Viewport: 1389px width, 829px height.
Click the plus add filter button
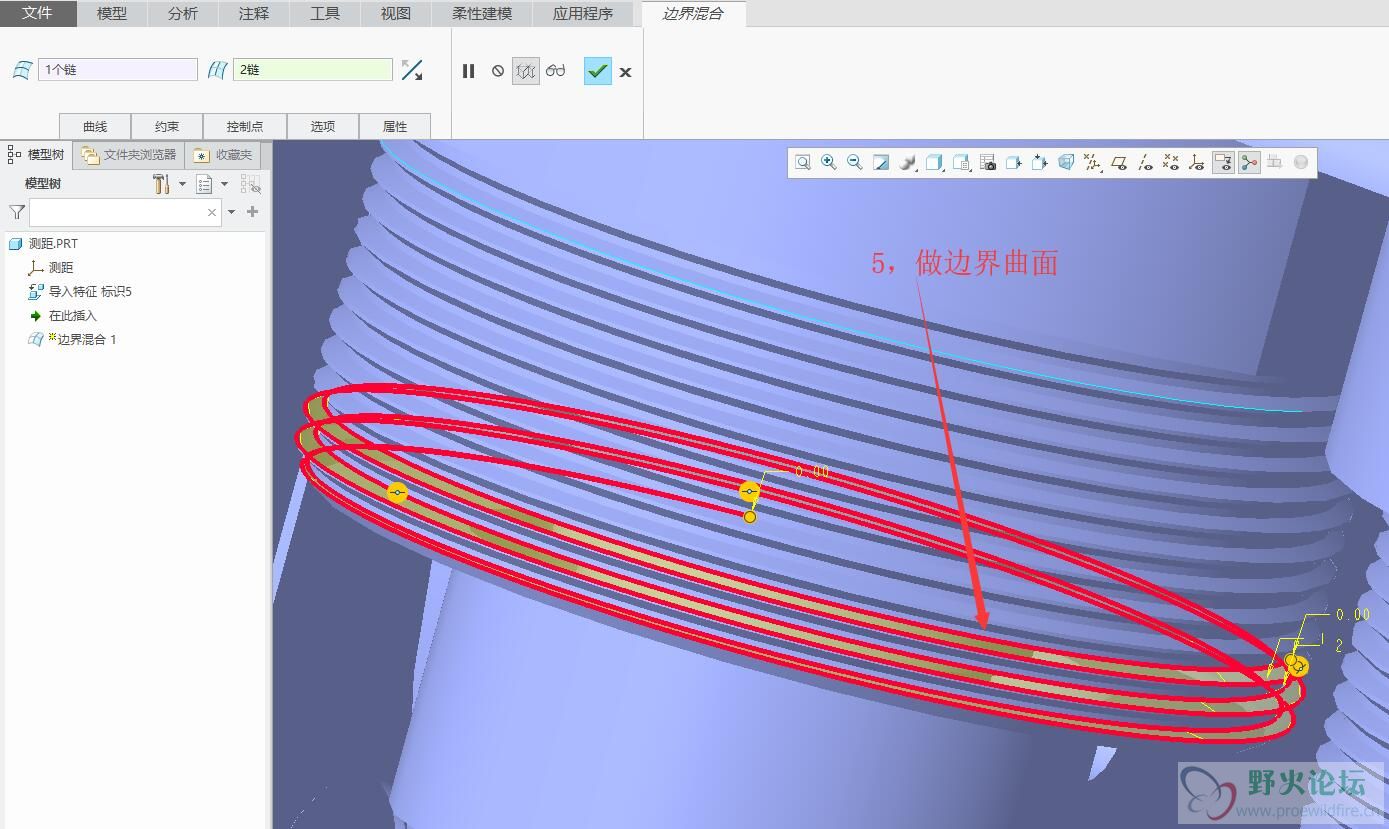pyautogui.click(x=252, y=212)
